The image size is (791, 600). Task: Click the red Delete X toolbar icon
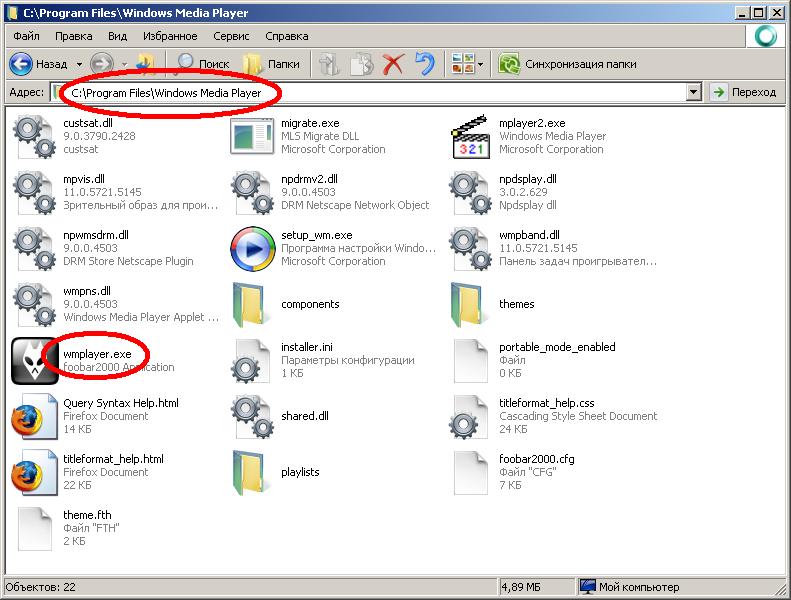click(x=393, y=64)
